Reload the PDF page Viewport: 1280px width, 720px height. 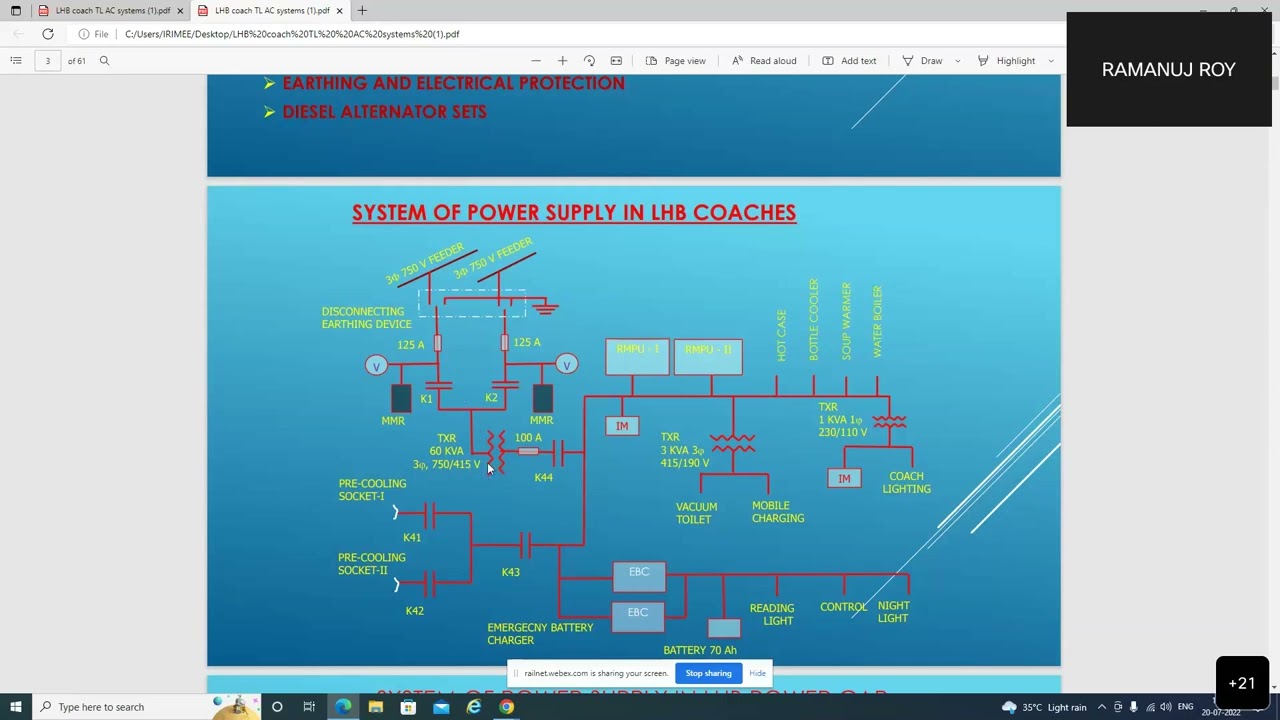point(47,34)
